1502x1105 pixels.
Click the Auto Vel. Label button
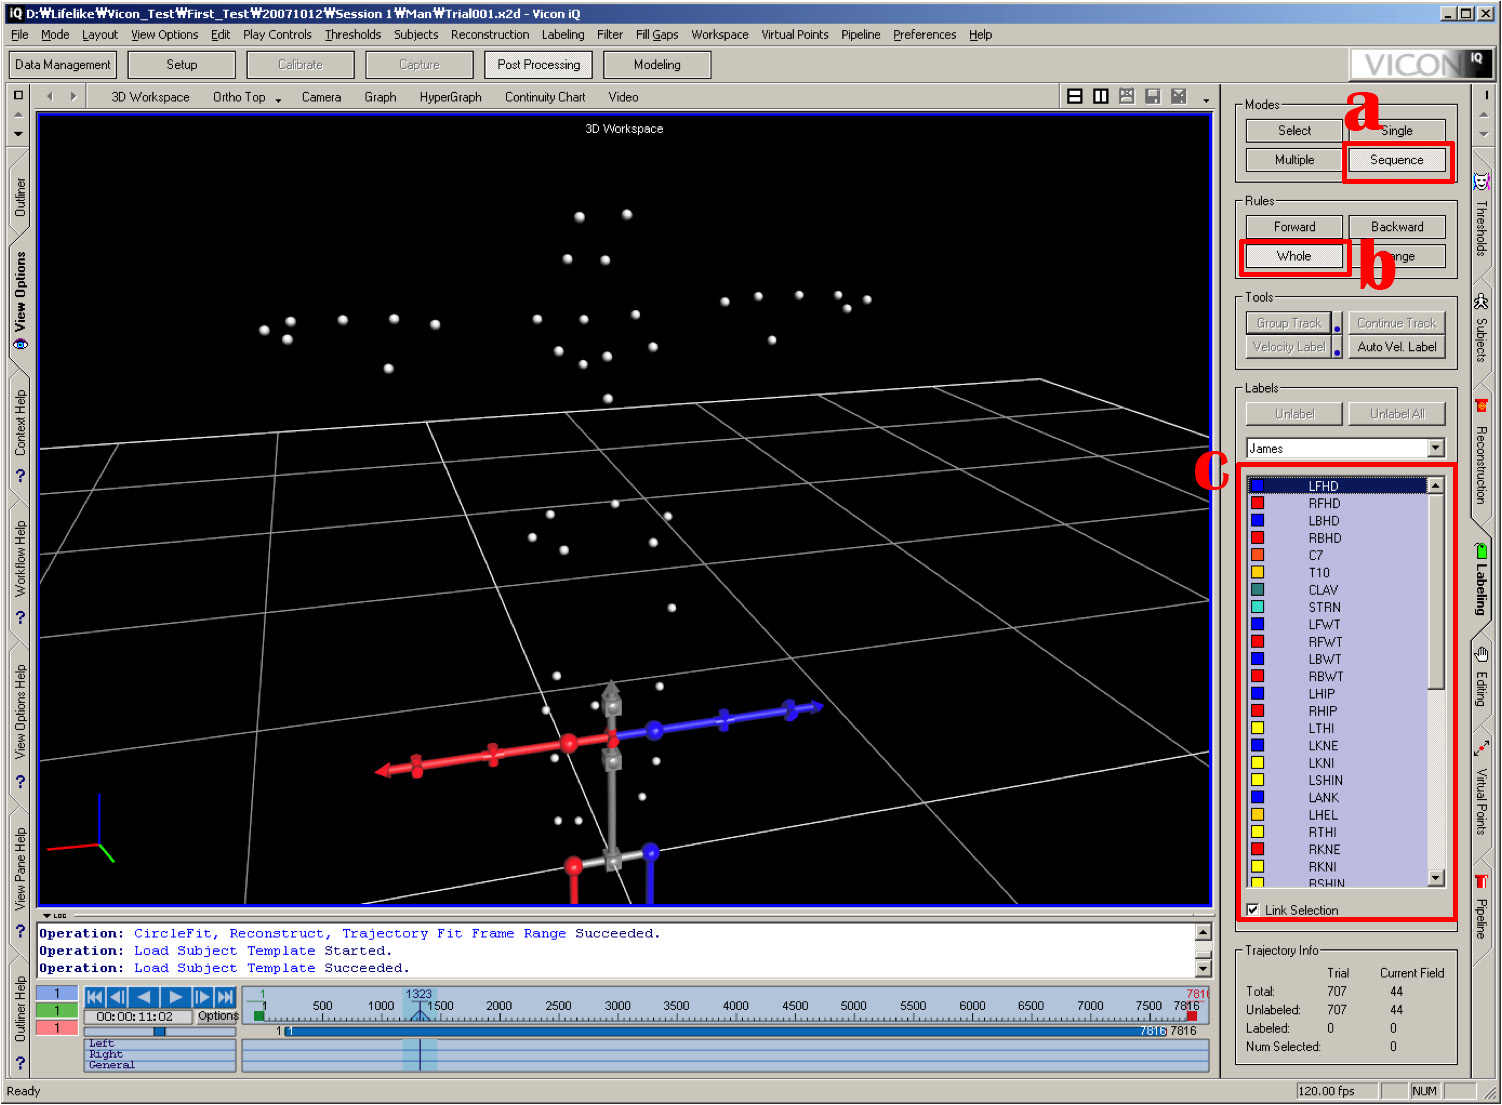pyautogui.click(x=1396, y=347)
